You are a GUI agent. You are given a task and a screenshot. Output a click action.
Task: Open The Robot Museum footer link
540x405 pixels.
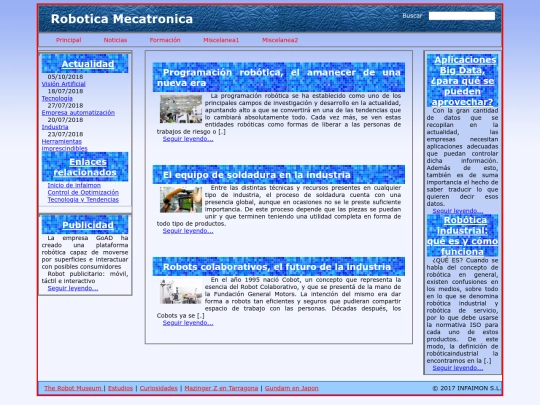73,388
